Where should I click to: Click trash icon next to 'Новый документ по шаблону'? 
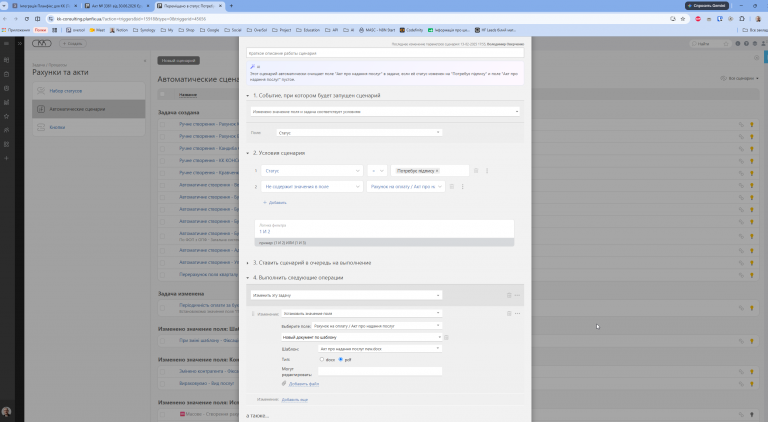tap(446, 337)
